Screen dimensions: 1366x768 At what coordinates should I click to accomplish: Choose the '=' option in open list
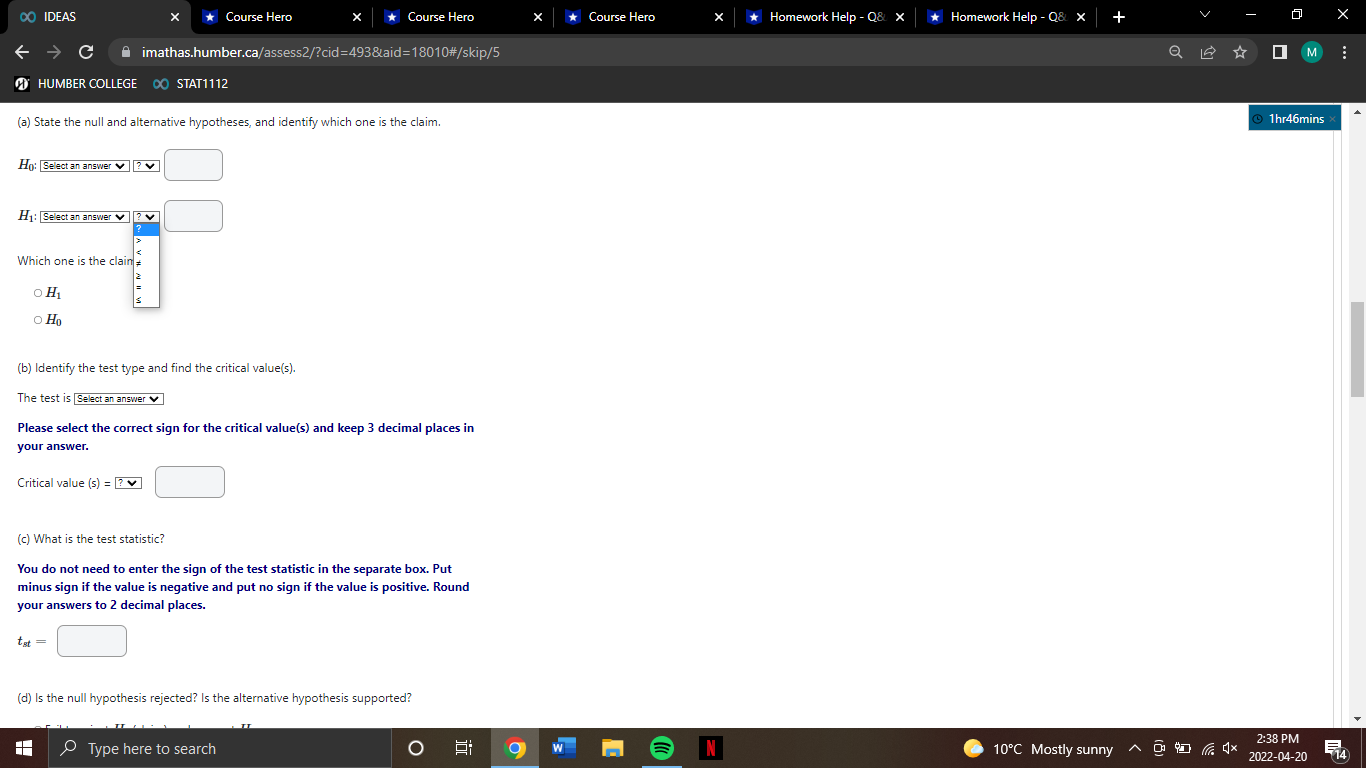[x=146, y=288]
